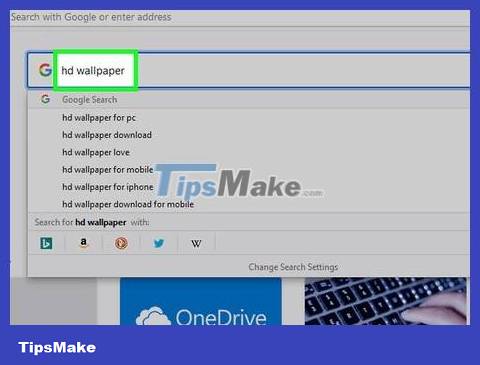Choose suggestion 'hd wallpaper for pc'
Screen dimensions: 480x365
pyautogui.click(x=249, y=118)
